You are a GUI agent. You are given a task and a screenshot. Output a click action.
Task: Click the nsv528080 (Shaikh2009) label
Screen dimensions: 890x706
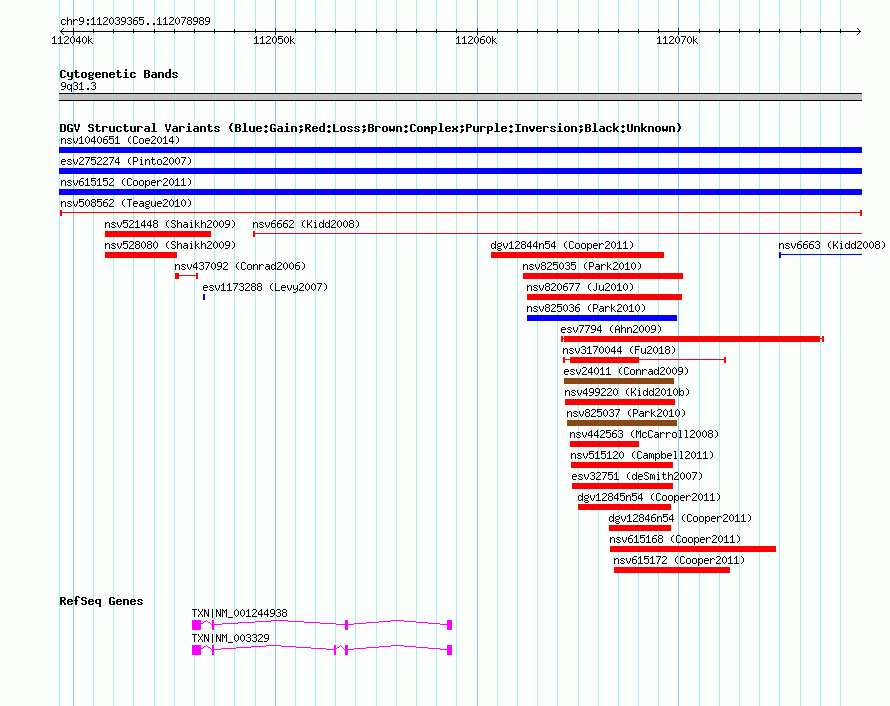coord(170,245)
